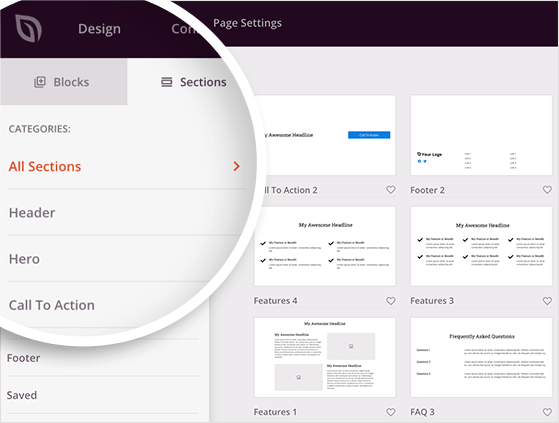This screenshot has width=559, height=423.
Task: Favorite the Features 3 section
Action: coord(547,301)
